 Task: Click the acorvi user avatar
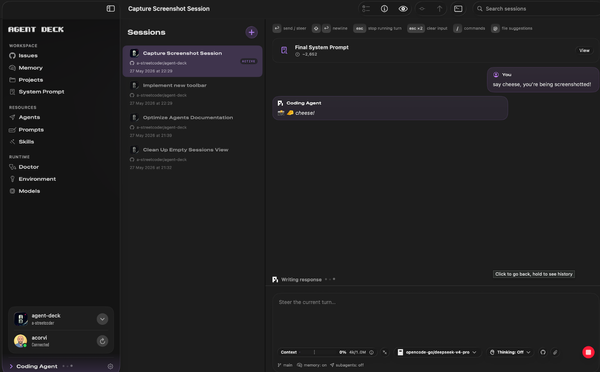21,341
